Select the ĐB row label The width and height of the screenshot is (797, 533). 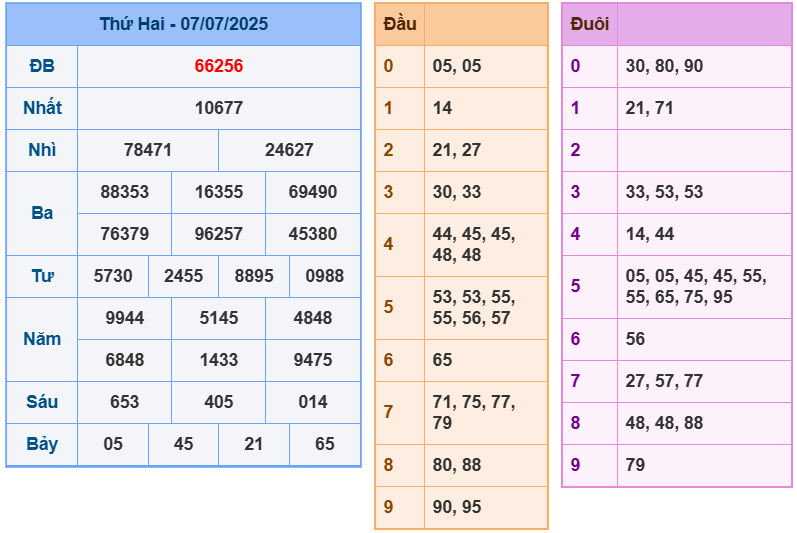click(x=42, y=66)
